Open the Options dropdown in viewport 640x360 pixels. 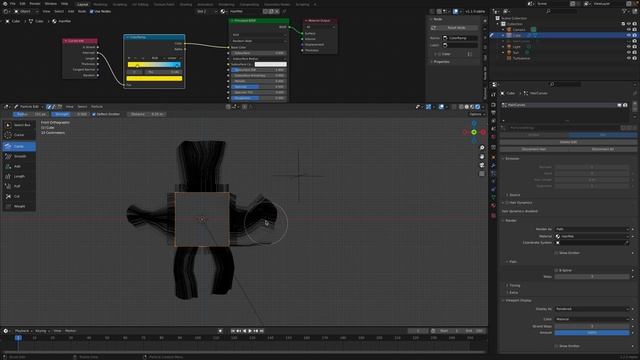[x=476, y=114]
